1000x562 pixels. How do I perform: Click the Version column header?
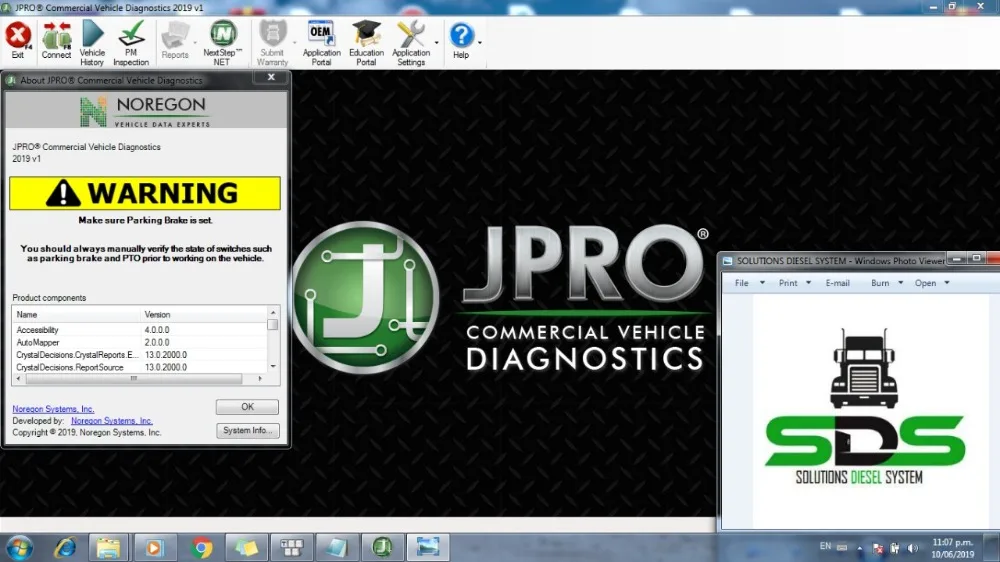(x=203, y=314)
